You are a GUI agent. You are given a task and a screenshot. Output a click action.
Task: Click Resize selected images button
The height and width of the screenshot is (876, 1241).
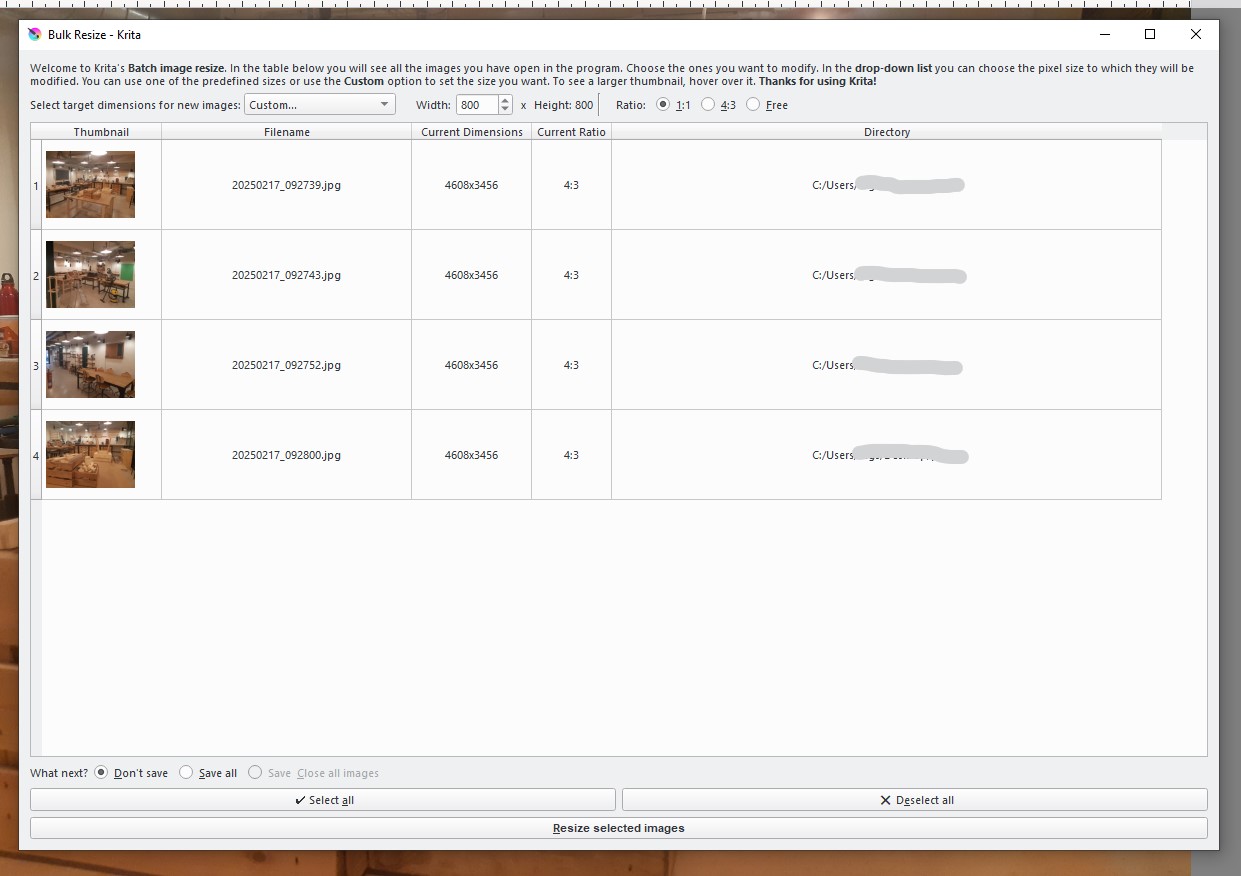(619, 828)
